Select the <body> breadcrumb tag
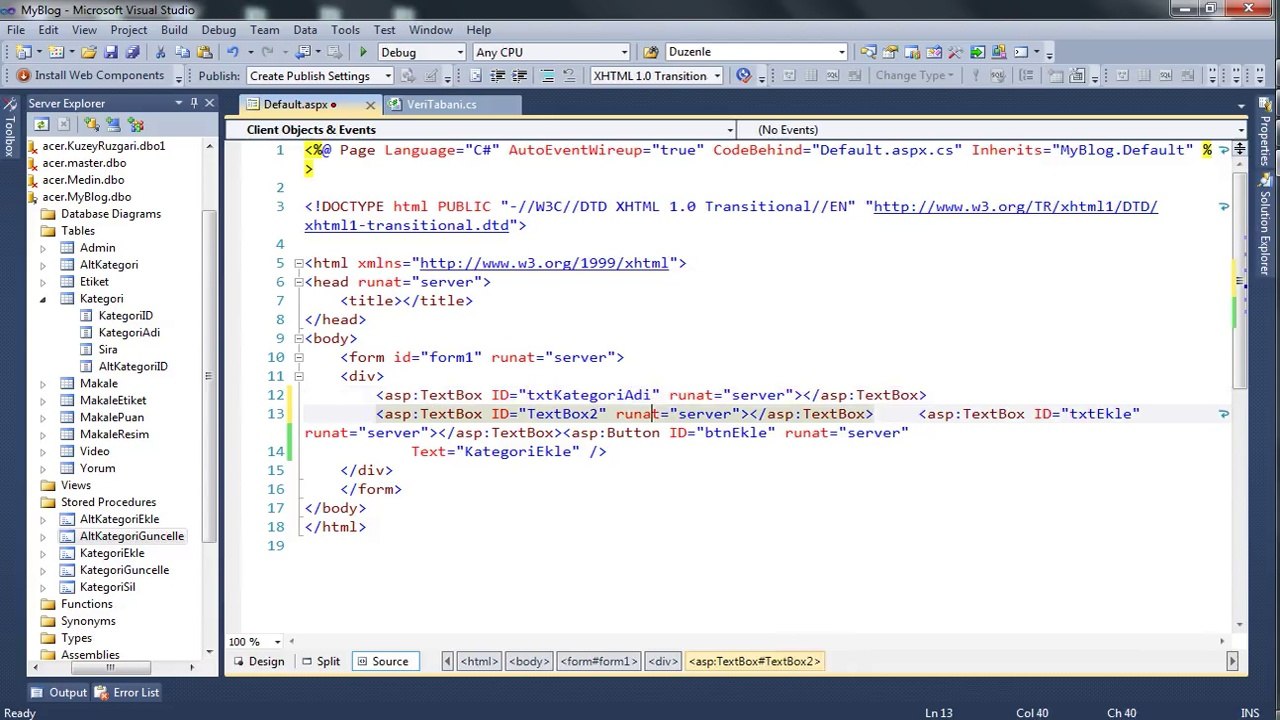 (528, 661)
